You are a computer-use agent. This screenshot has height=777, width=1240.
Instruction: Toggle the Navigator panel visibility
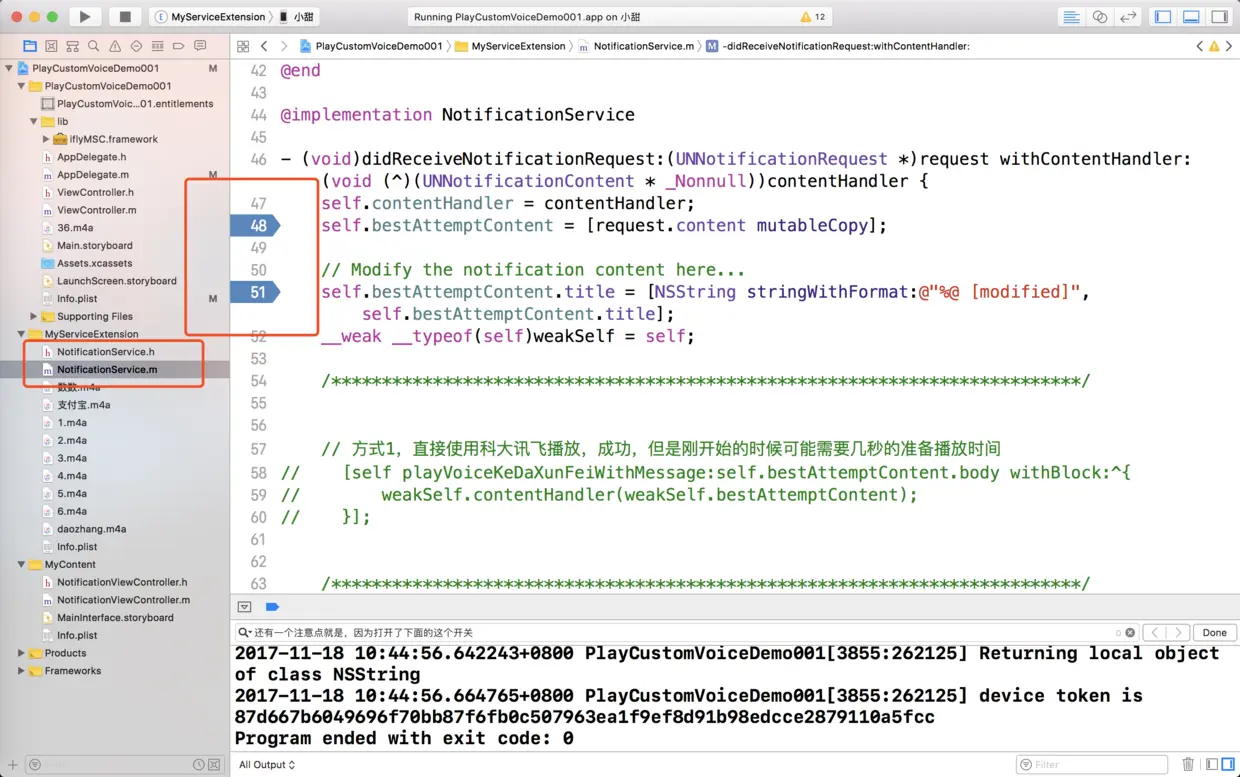click(x=1163, y=17)
